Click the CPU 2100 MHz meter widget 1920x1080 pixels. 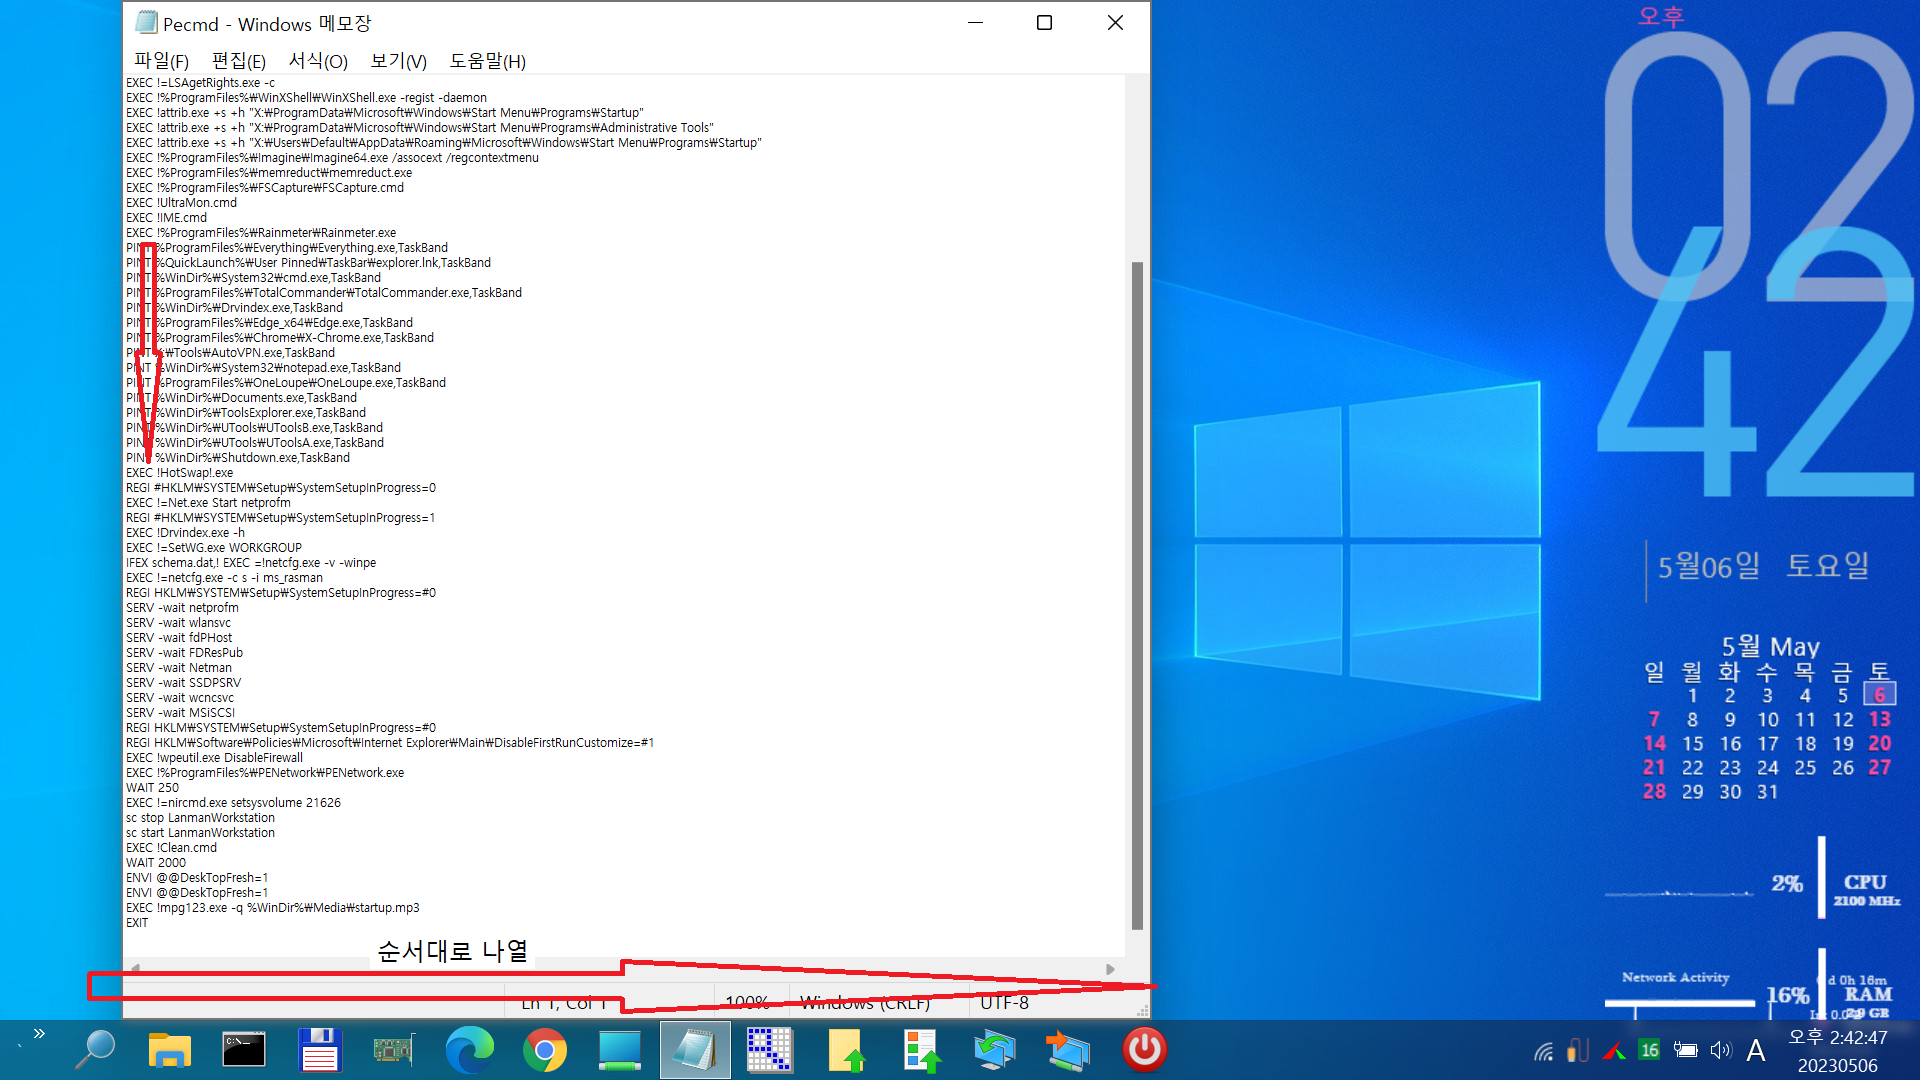1866,889
